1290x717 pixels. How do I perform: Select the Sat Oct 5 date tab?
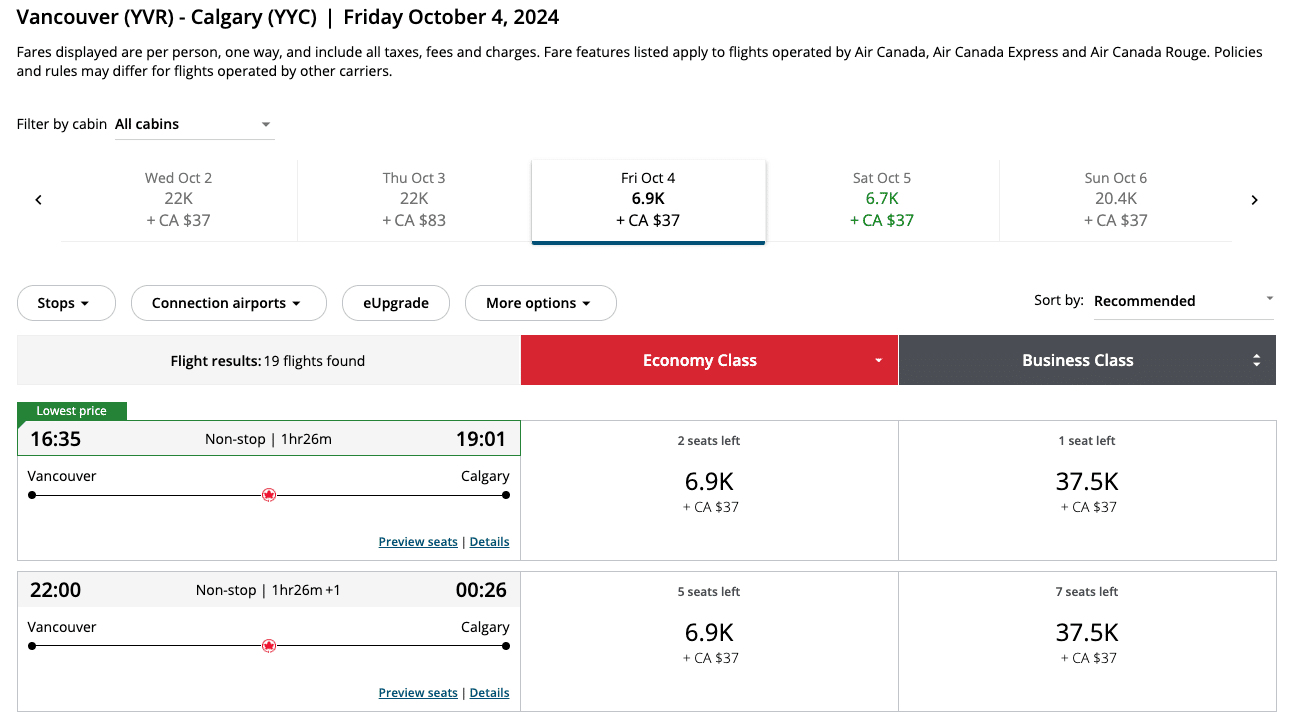pos(882,199)
